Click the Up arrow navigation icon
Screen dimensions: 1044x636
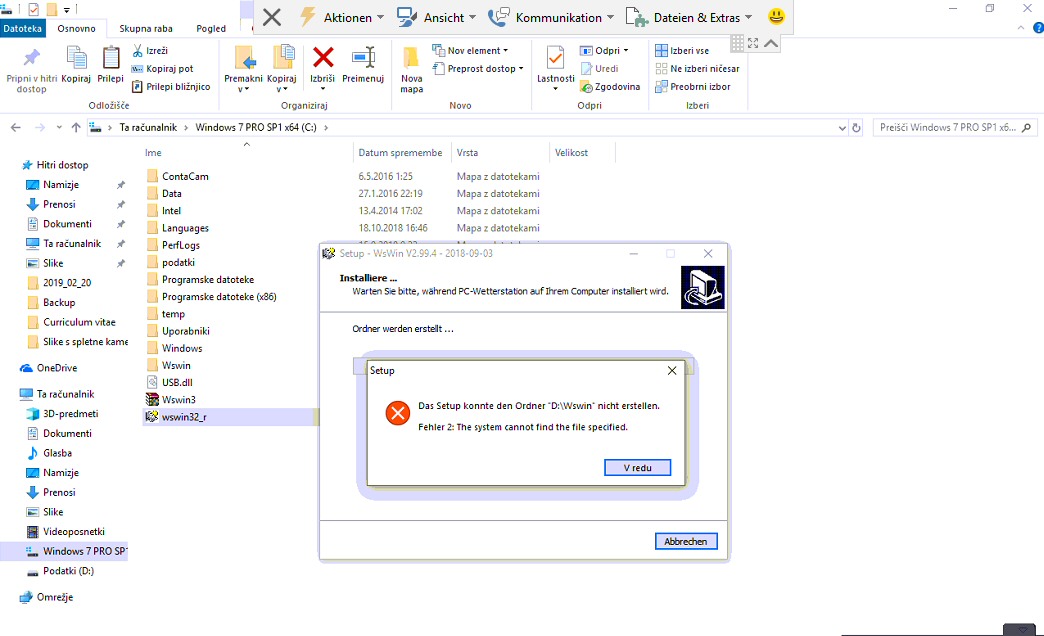tap(76, 128)
